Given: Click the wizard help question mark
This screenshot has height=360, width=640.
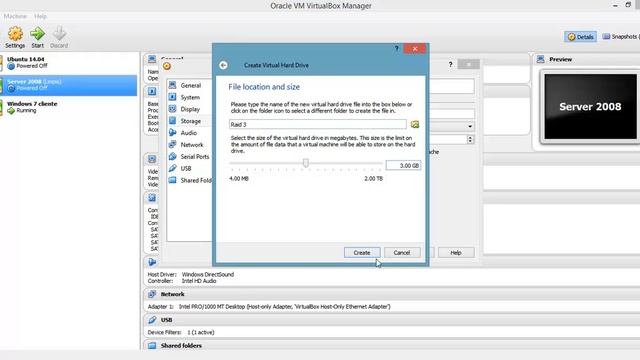Looking at the screenshot, I should click(396, 49).
